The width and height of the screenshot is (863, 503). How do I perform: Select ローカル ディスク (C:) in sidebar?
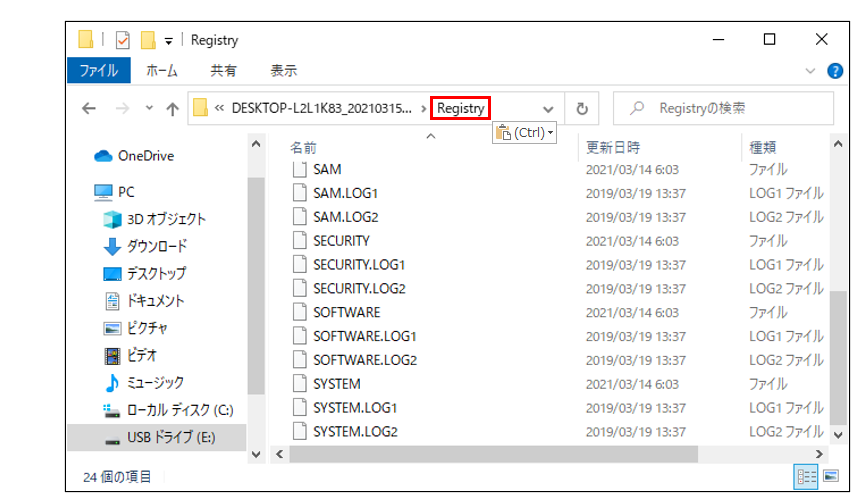pos(168,410)
